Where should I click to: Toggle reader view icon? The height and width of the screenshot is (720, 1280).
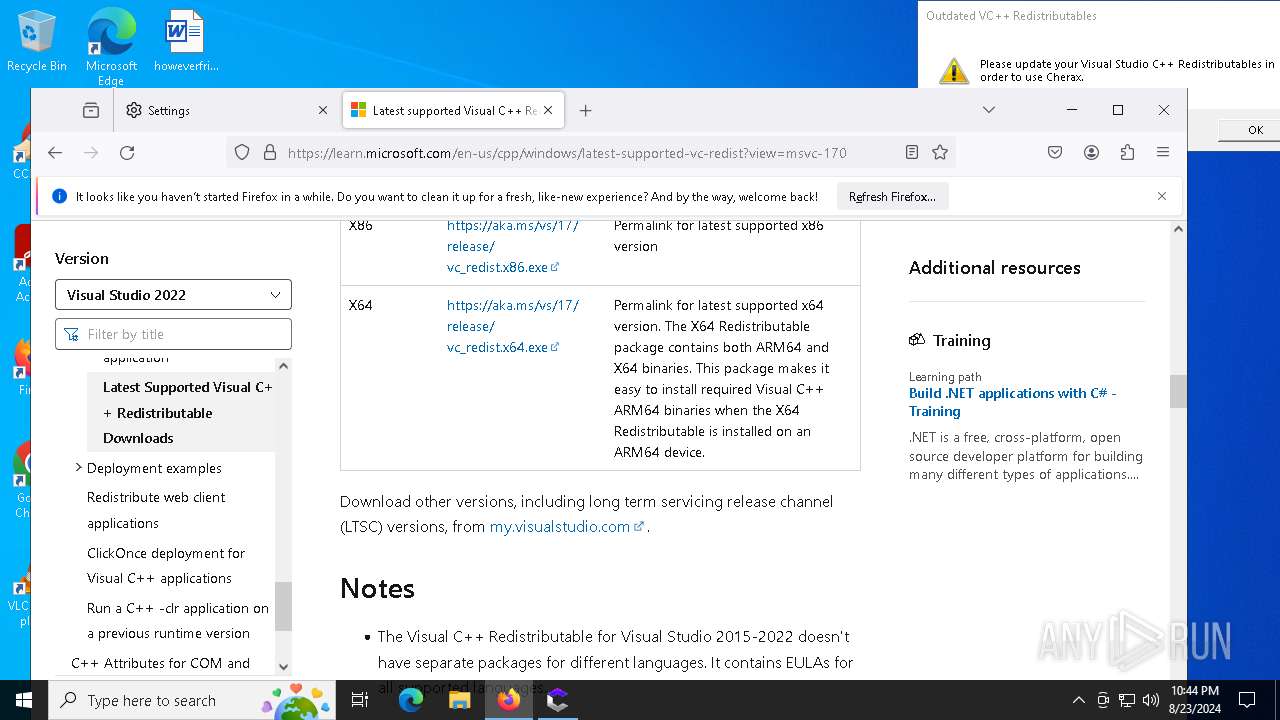[912, 152]
